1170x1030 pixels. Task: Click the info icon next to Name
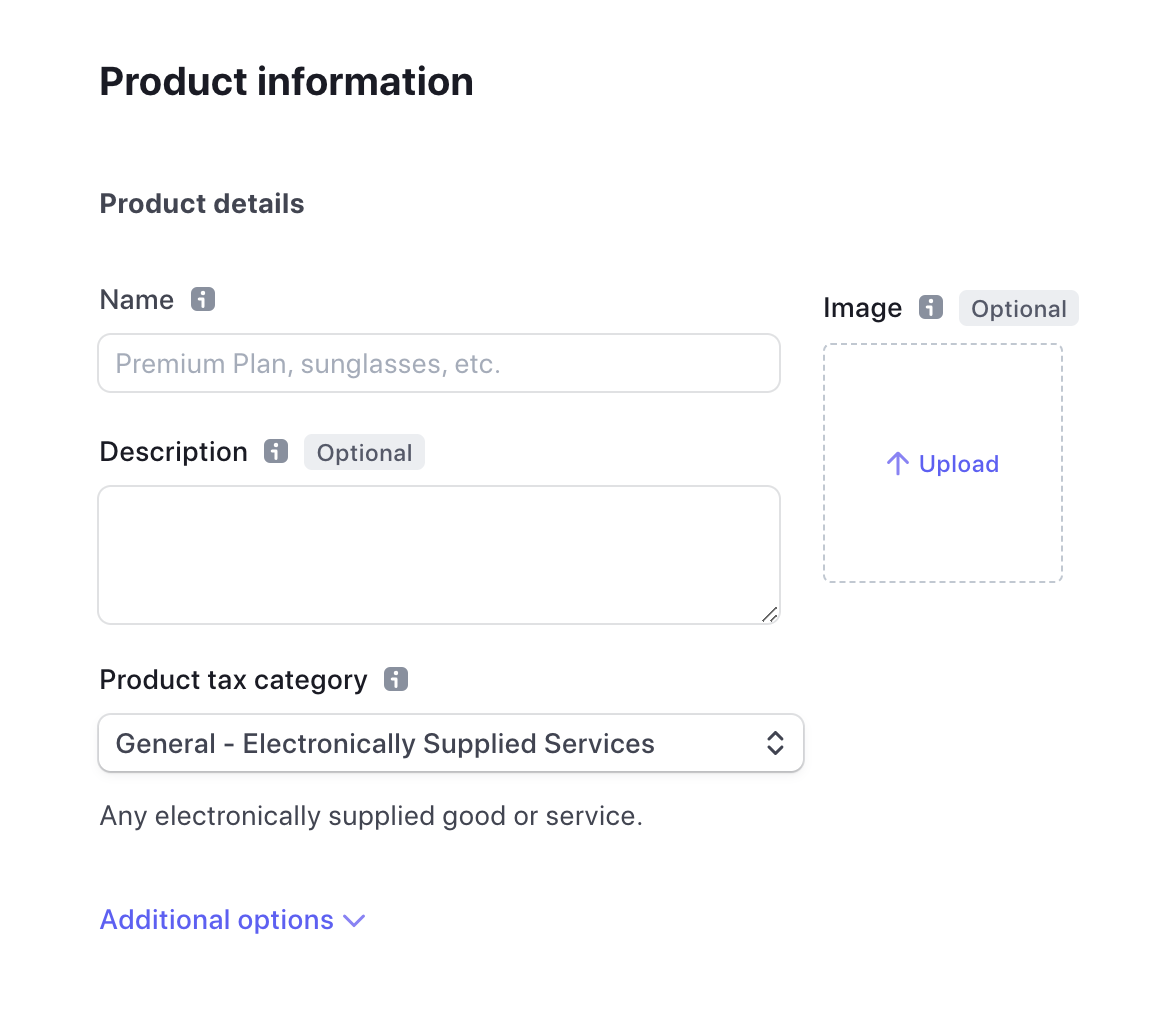tap(203, 299)
